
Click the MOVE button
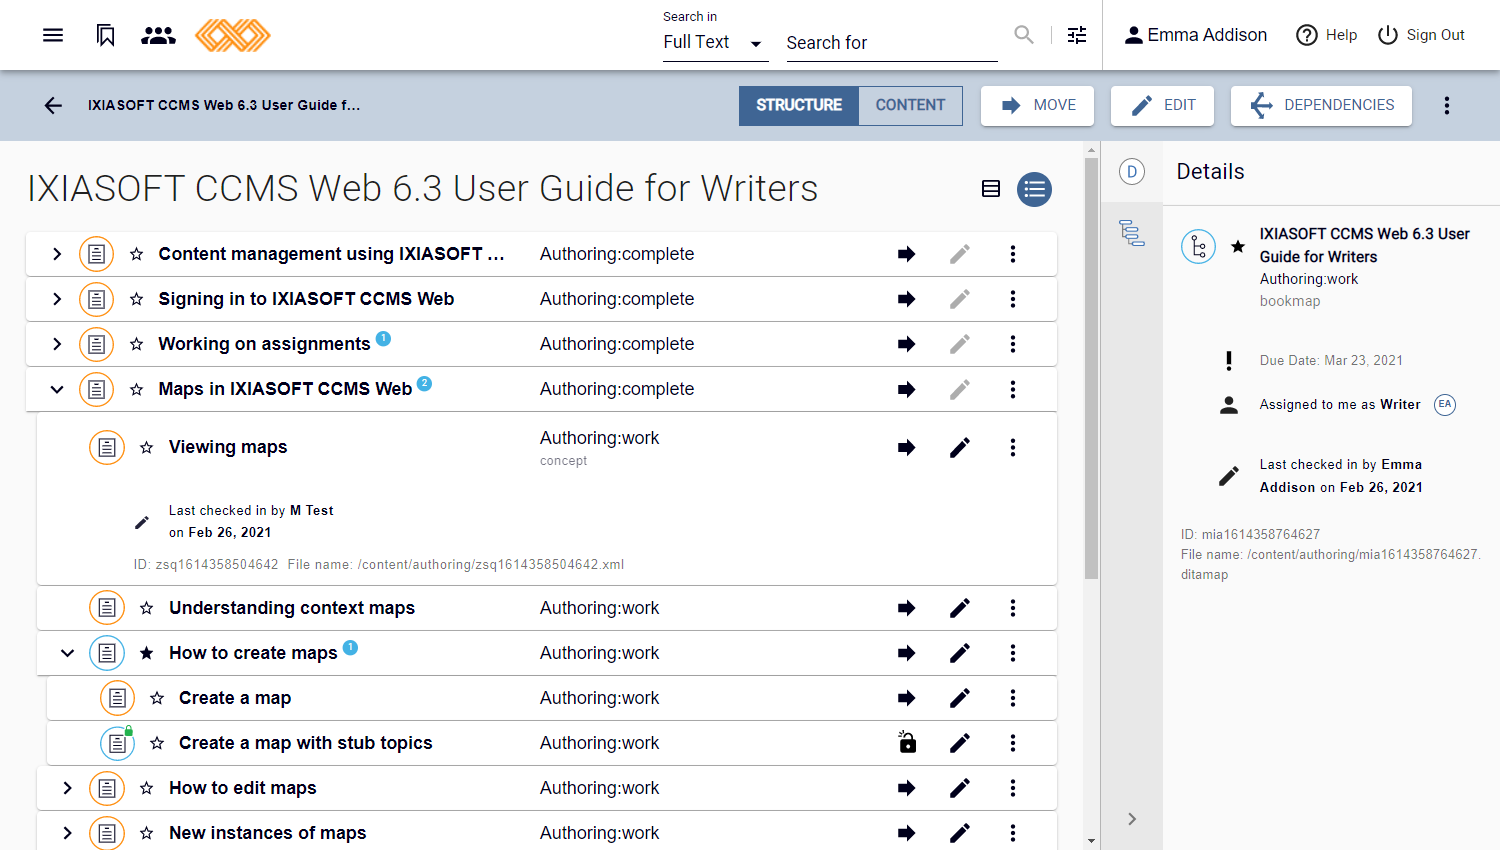pos(1037,105)
